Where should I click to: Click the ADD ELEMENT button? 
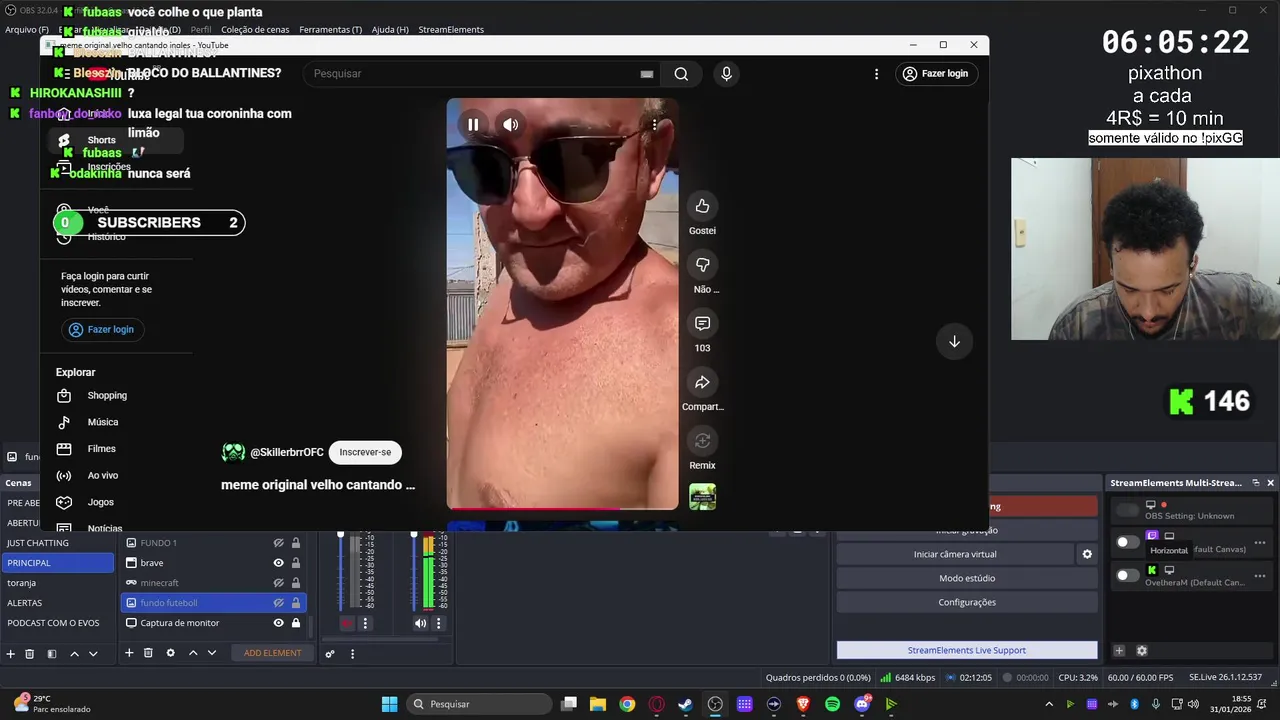coord(272,653)
